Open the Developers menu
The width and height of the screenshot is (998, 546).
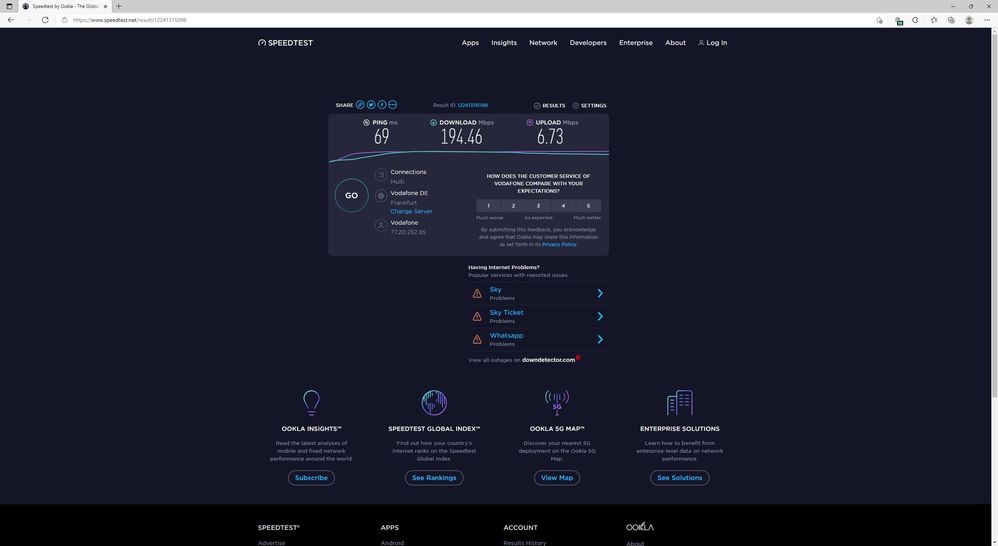coord(588,43)
